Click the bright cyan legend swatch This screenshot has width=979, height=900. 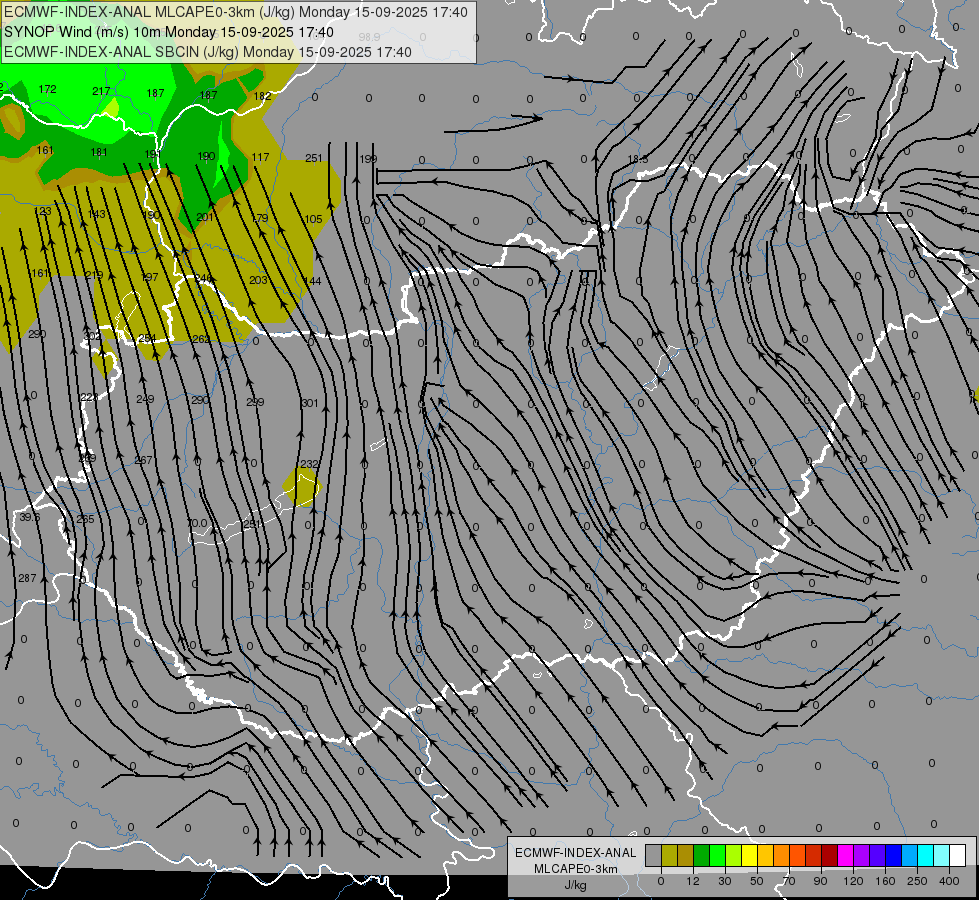(x=926, y=856)
